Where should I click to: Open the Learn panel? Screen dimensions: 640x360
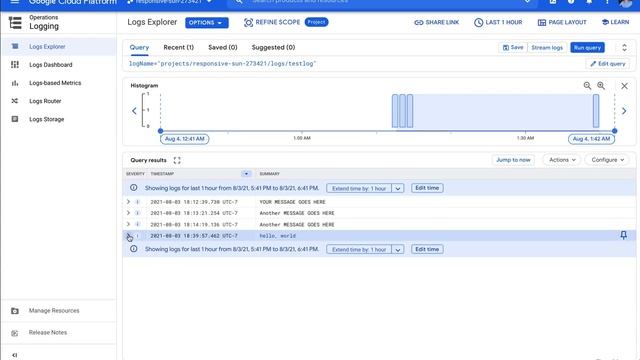pos(615,22)
